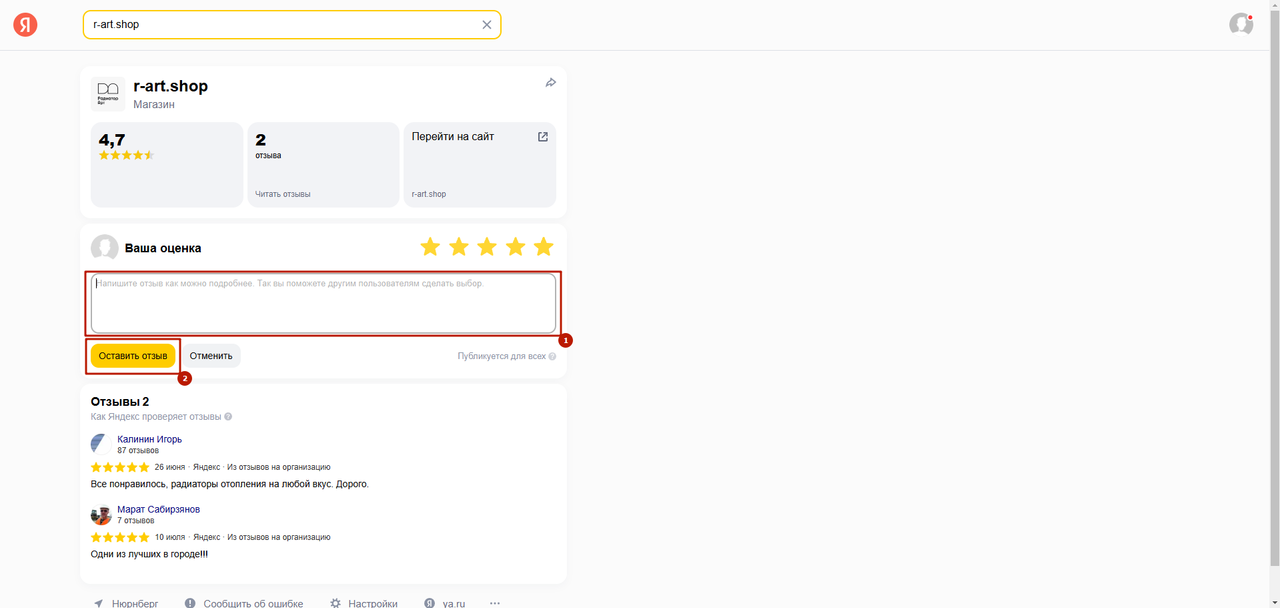Screen dimensions: 1280x608
Task: Click the Yandex logo icon
Action: tap(25, 25)
